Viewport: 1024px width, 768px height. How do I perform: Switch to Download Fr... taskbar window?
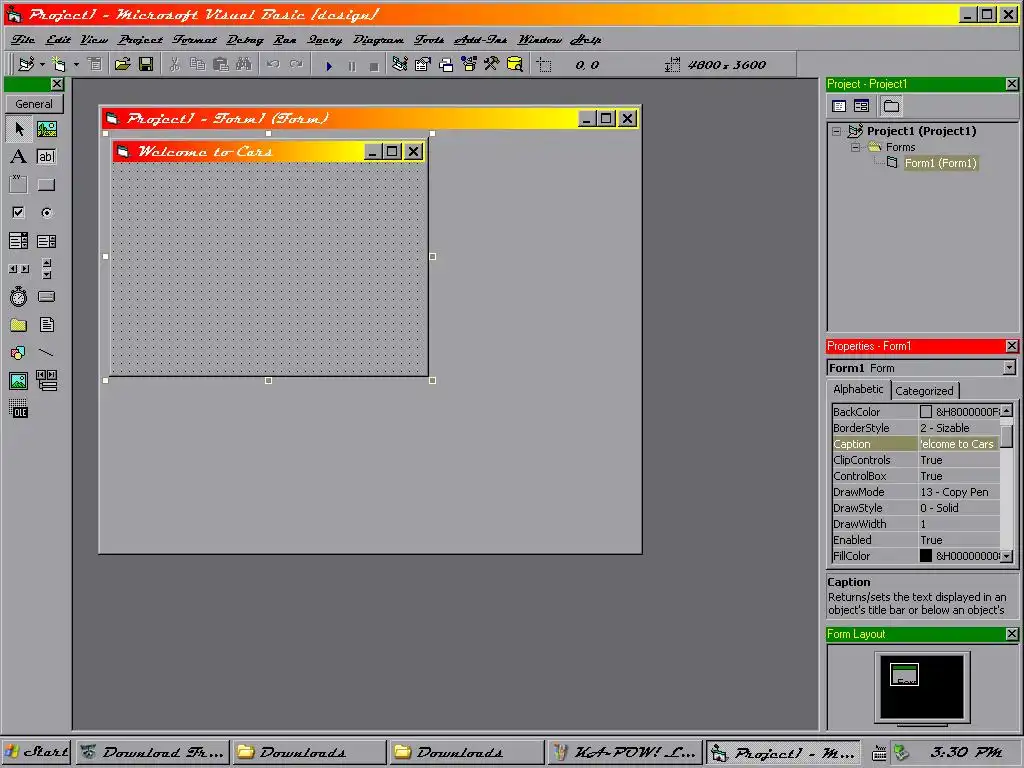[x=153, y=752]
